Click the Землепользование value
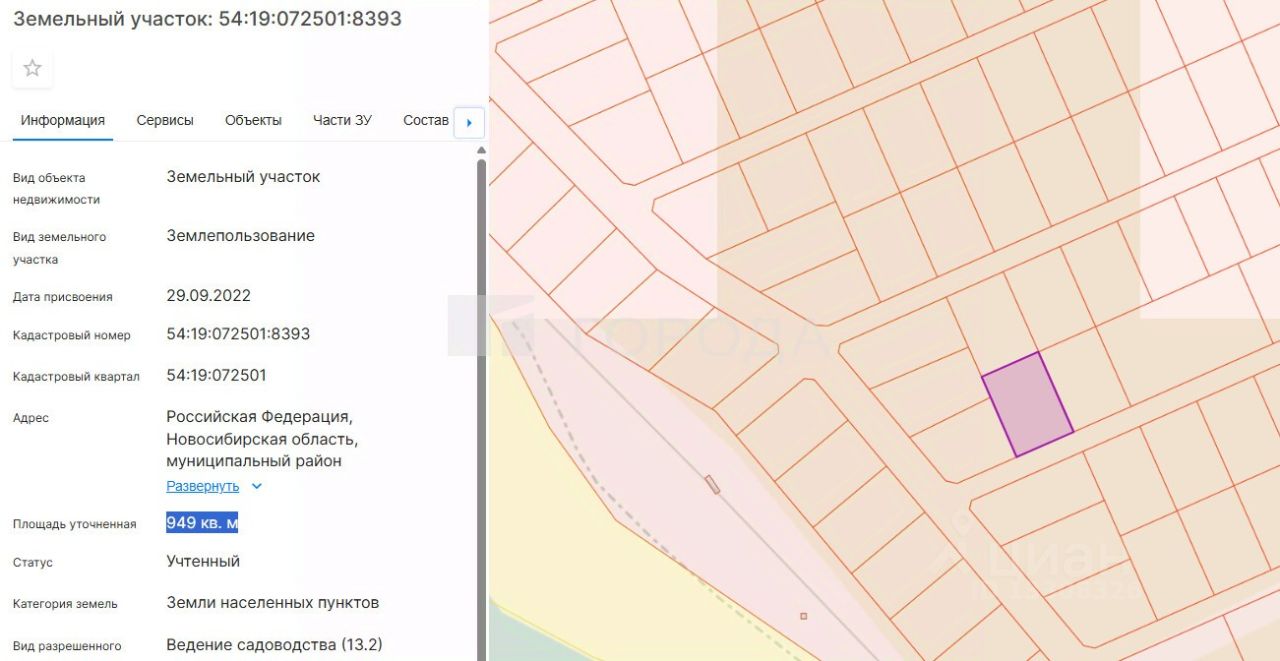This screenshot has width=1280, height=661. click(x=240, y=236)
